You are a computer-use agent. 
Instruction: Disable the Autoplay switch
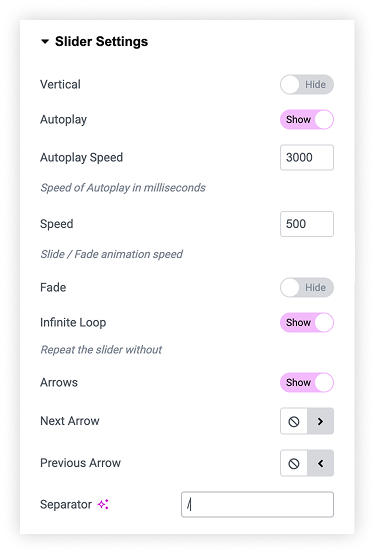pyautogui.click(x=307, y=119)
